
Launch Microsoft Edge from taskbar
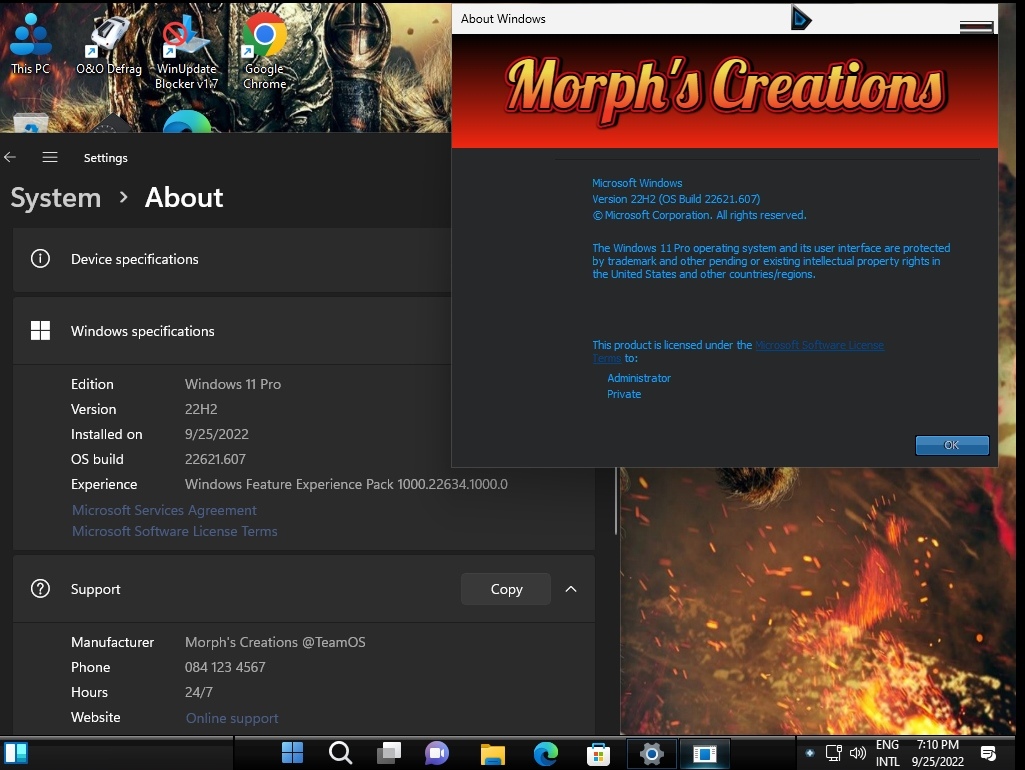(545, 754)
